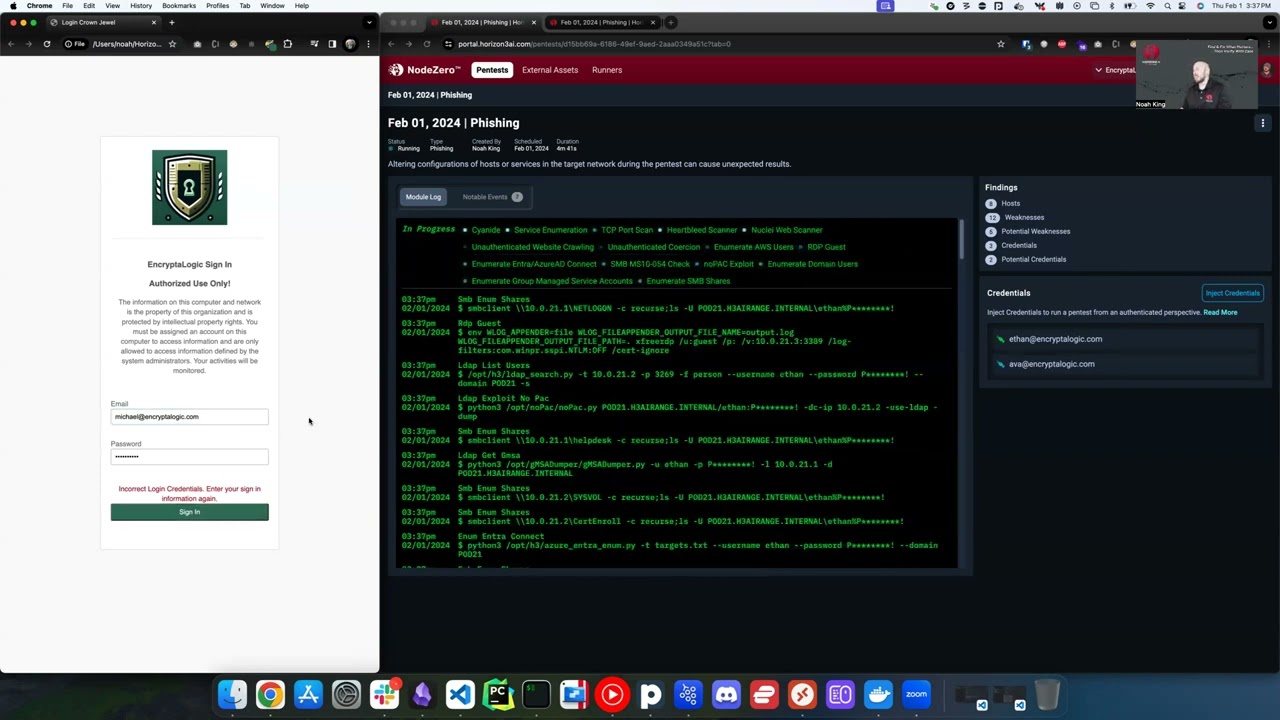Open Slack from the Dock
The image size is (1280, 720).
pyautogui.click(x=384, y=694)
